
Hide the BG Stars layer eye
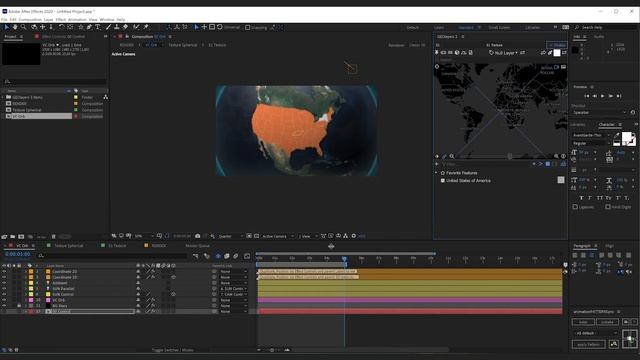point(4,306)
